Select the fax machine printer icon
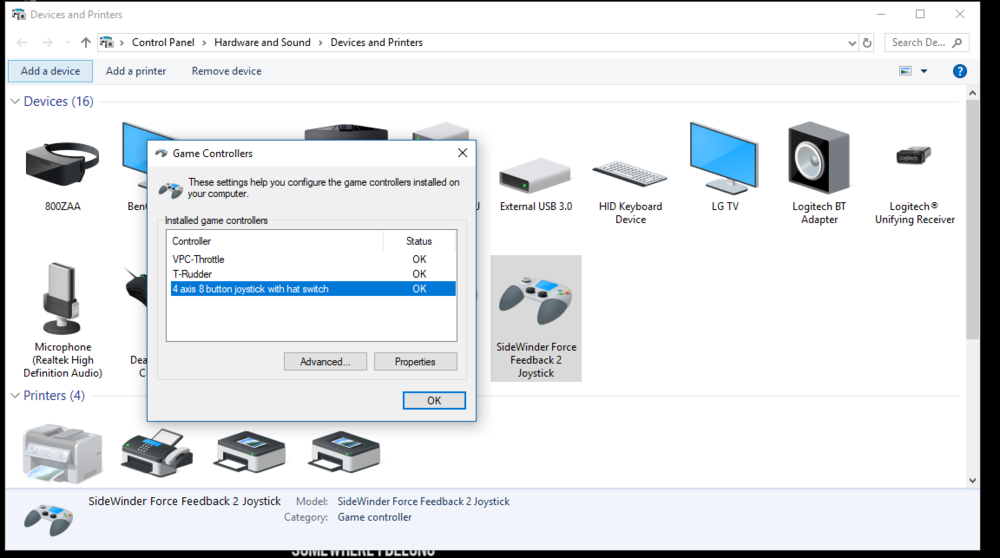1000x558 pixels. pos(156,452)
